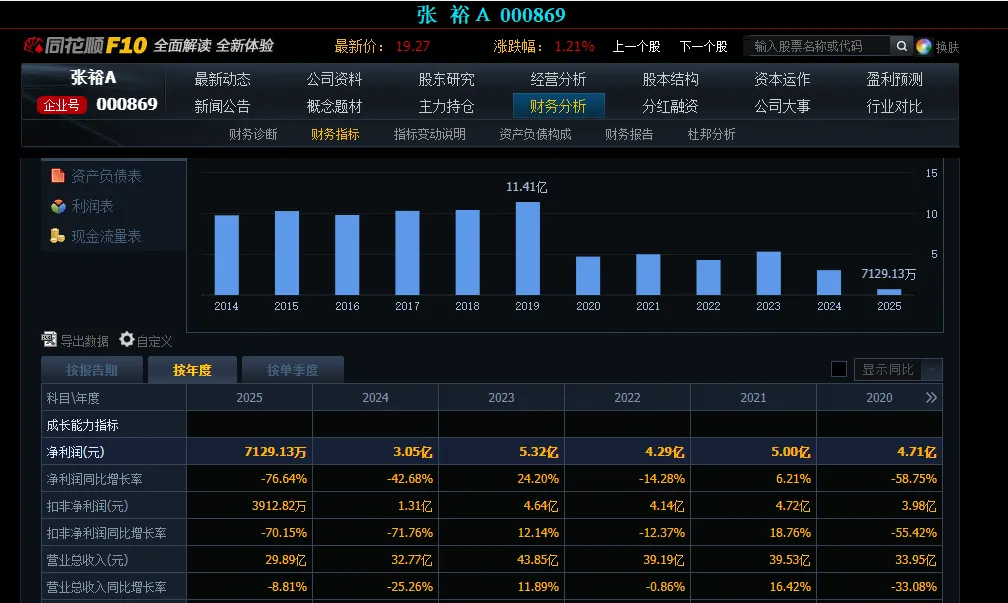Click the 2025 bar in chart
This screenshot has width=1008, height=603.
point(889,292)
